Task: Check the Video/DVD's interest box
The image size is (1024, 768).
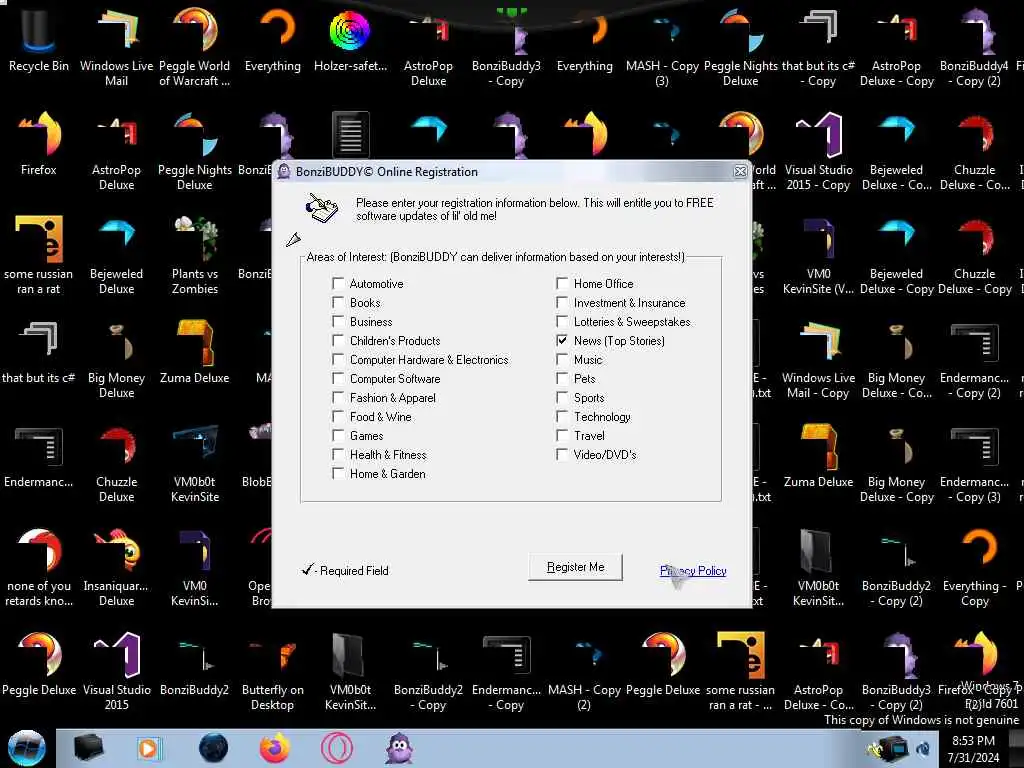Action: (x=562, y=455)
